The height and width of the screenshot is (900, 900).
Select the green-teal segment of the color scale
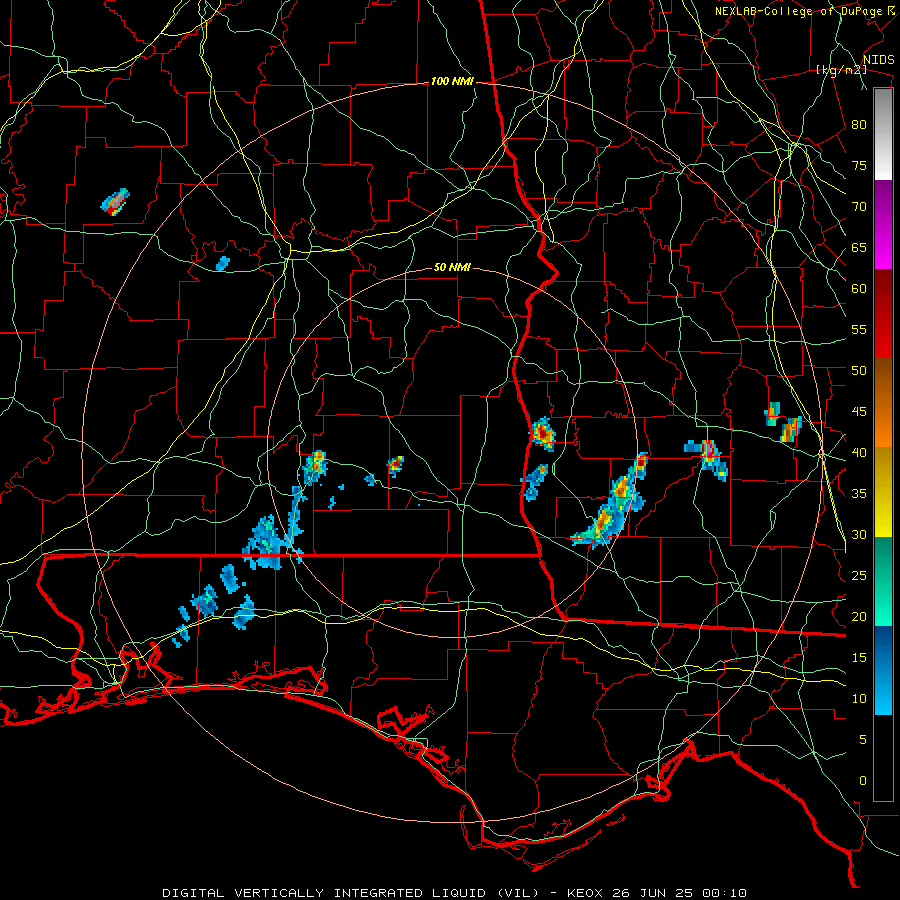tap(883, 581)
